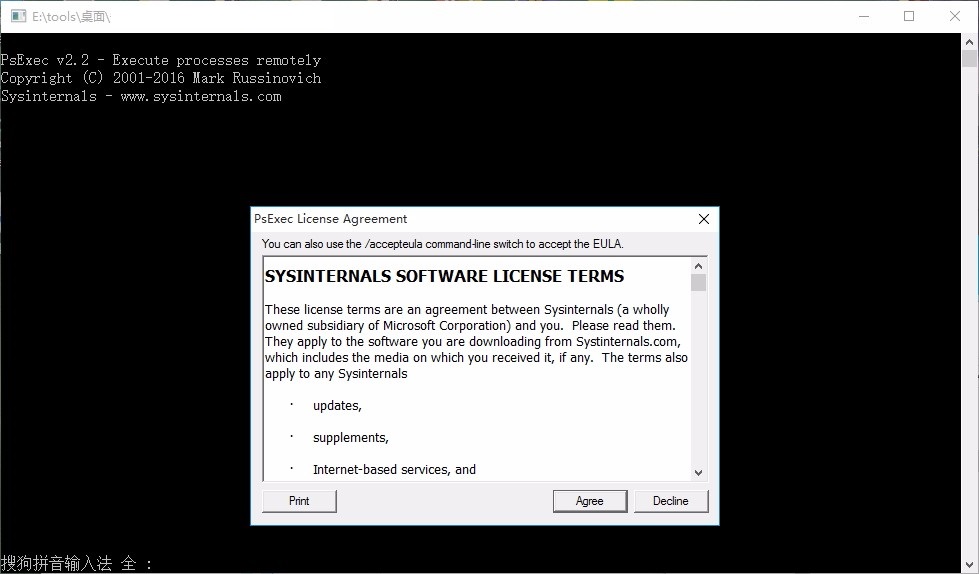Click the 'These license terms are an agreement' paragraph

coord(476,342)
